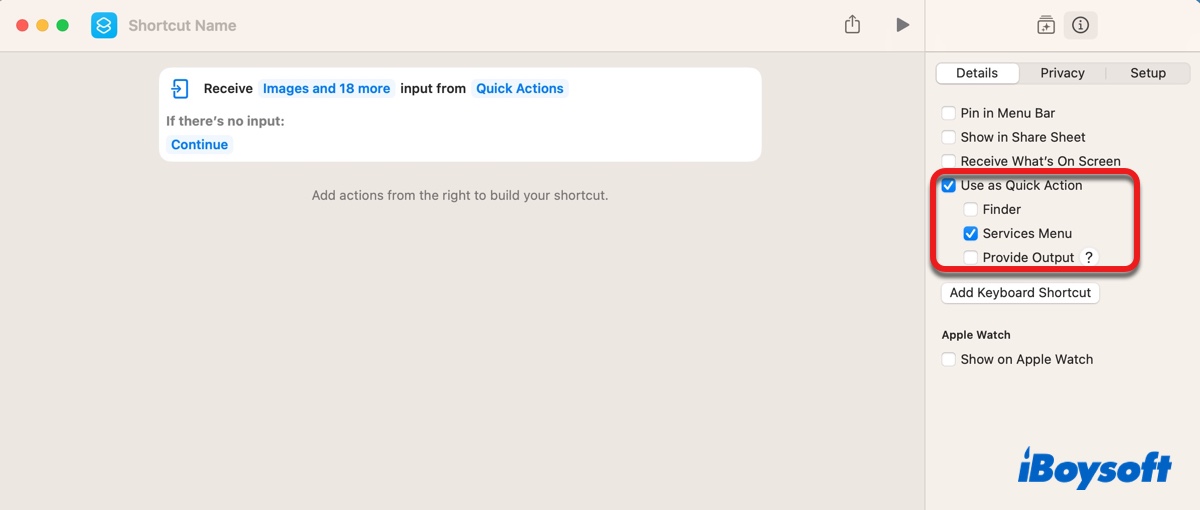Open the 'Images and 18 more' input types
1200x510 pixels.
[x=326, y=89]
